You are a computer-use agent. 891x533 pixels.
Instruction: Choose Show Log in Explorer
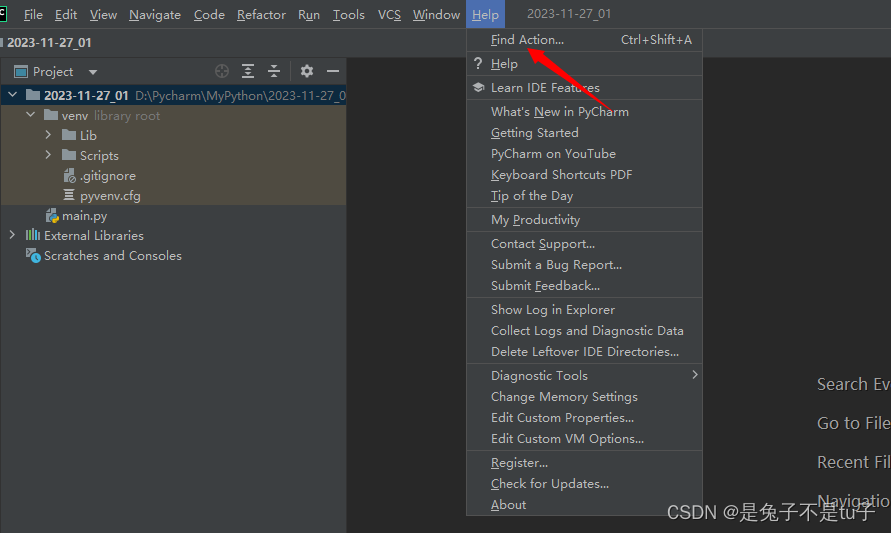pyautogui.click(x=584, y=309)
